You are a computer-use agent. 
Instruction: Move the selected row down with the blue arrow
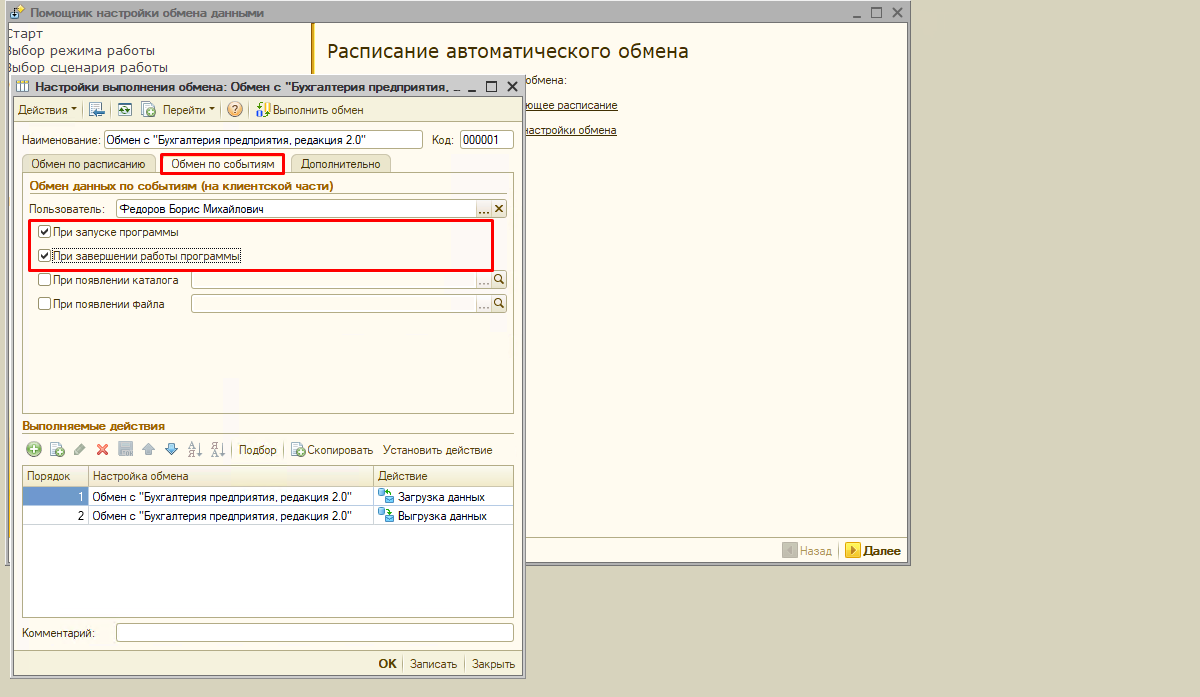tap(171, 450)
